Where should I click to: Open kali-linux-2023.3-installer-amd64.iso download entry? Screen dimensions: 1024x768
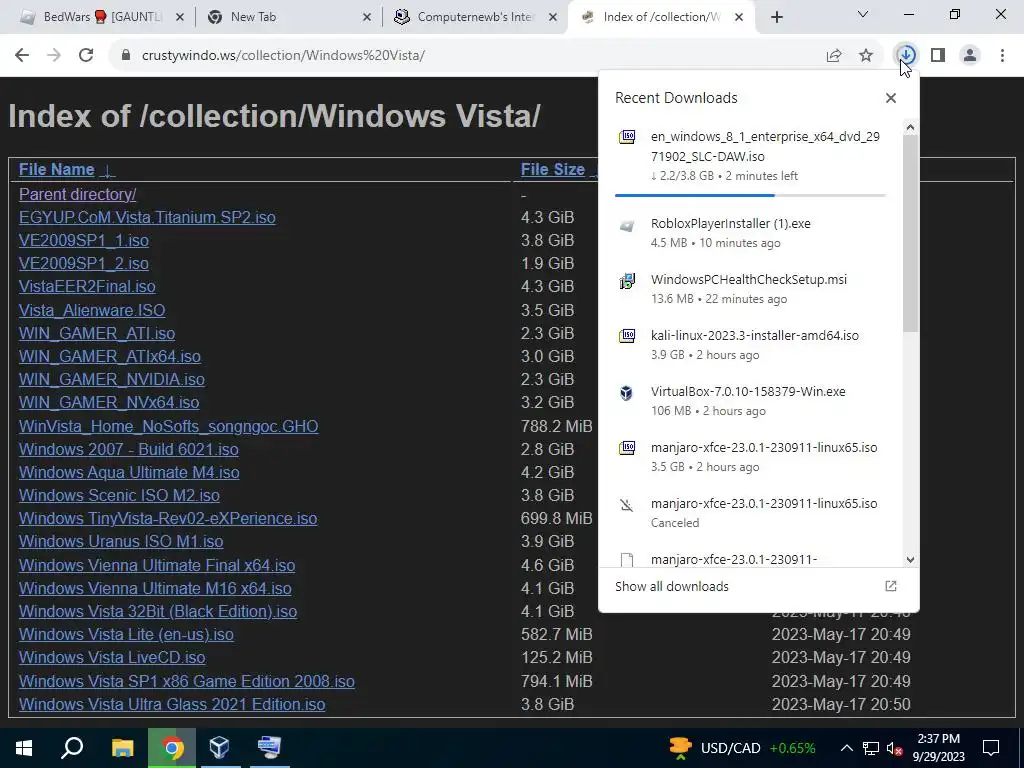[750, 344]
